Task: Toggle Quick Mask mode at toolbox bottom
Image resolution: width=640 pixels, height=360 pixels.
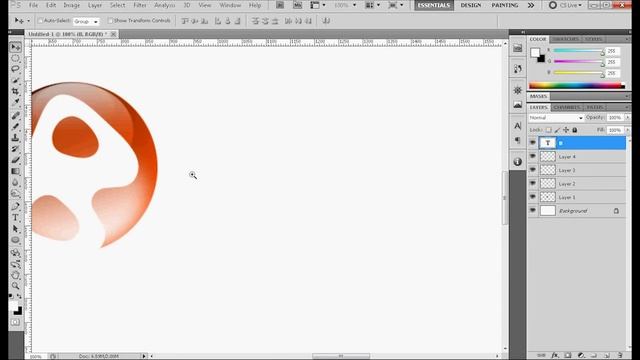Action: [16, 322]
